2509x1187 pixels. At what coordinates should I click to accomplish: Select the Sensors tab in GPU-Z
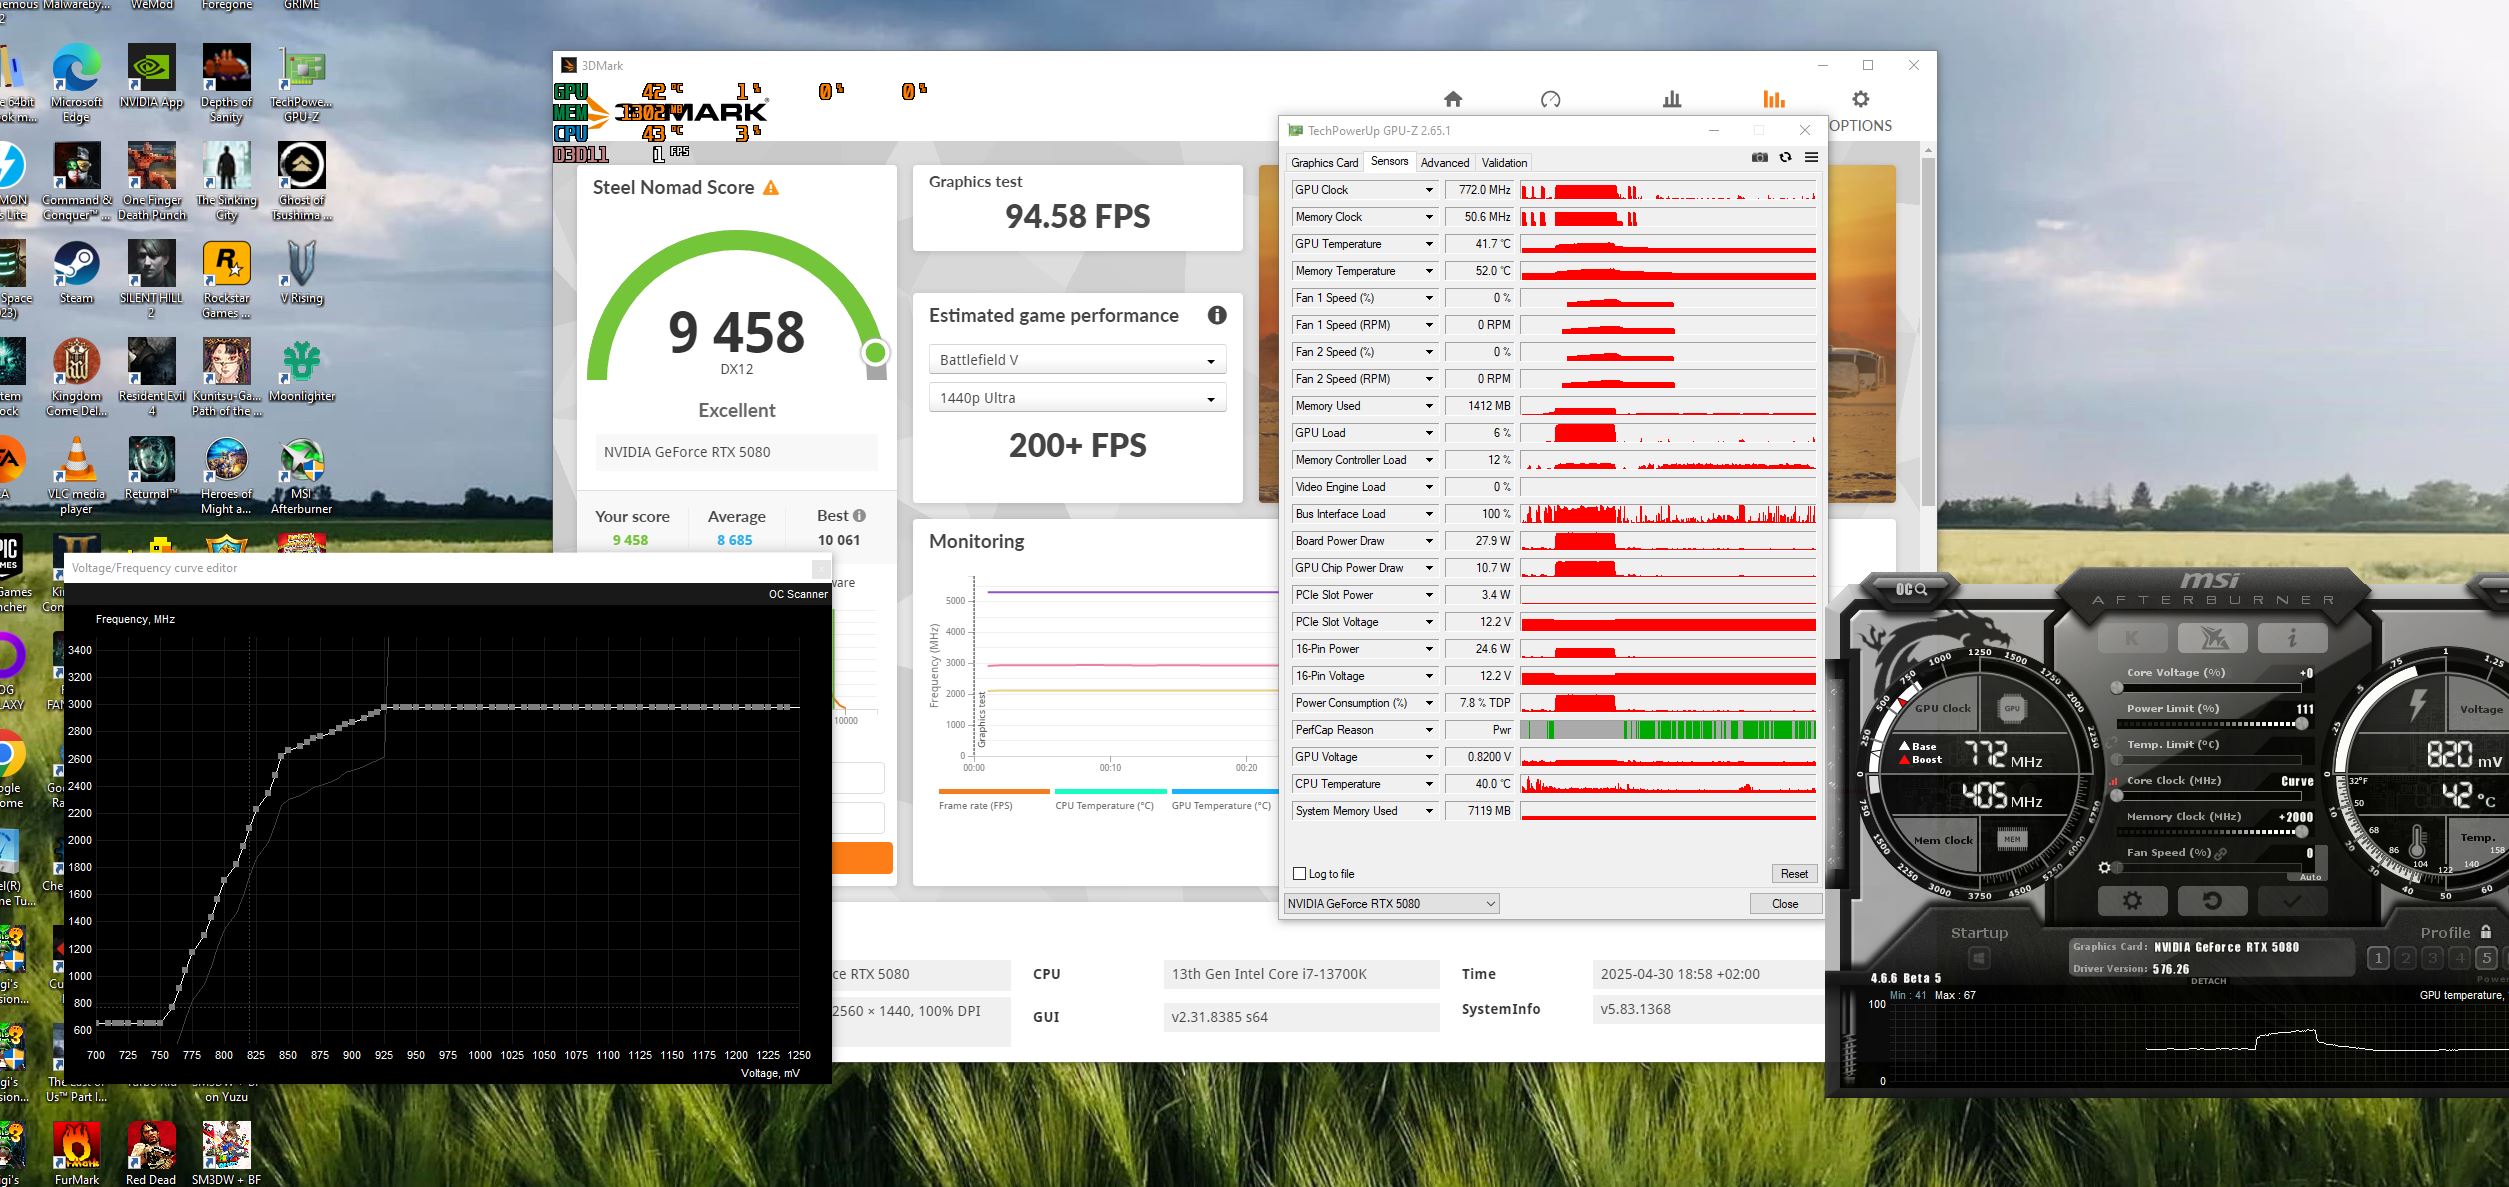point(1389,161)
